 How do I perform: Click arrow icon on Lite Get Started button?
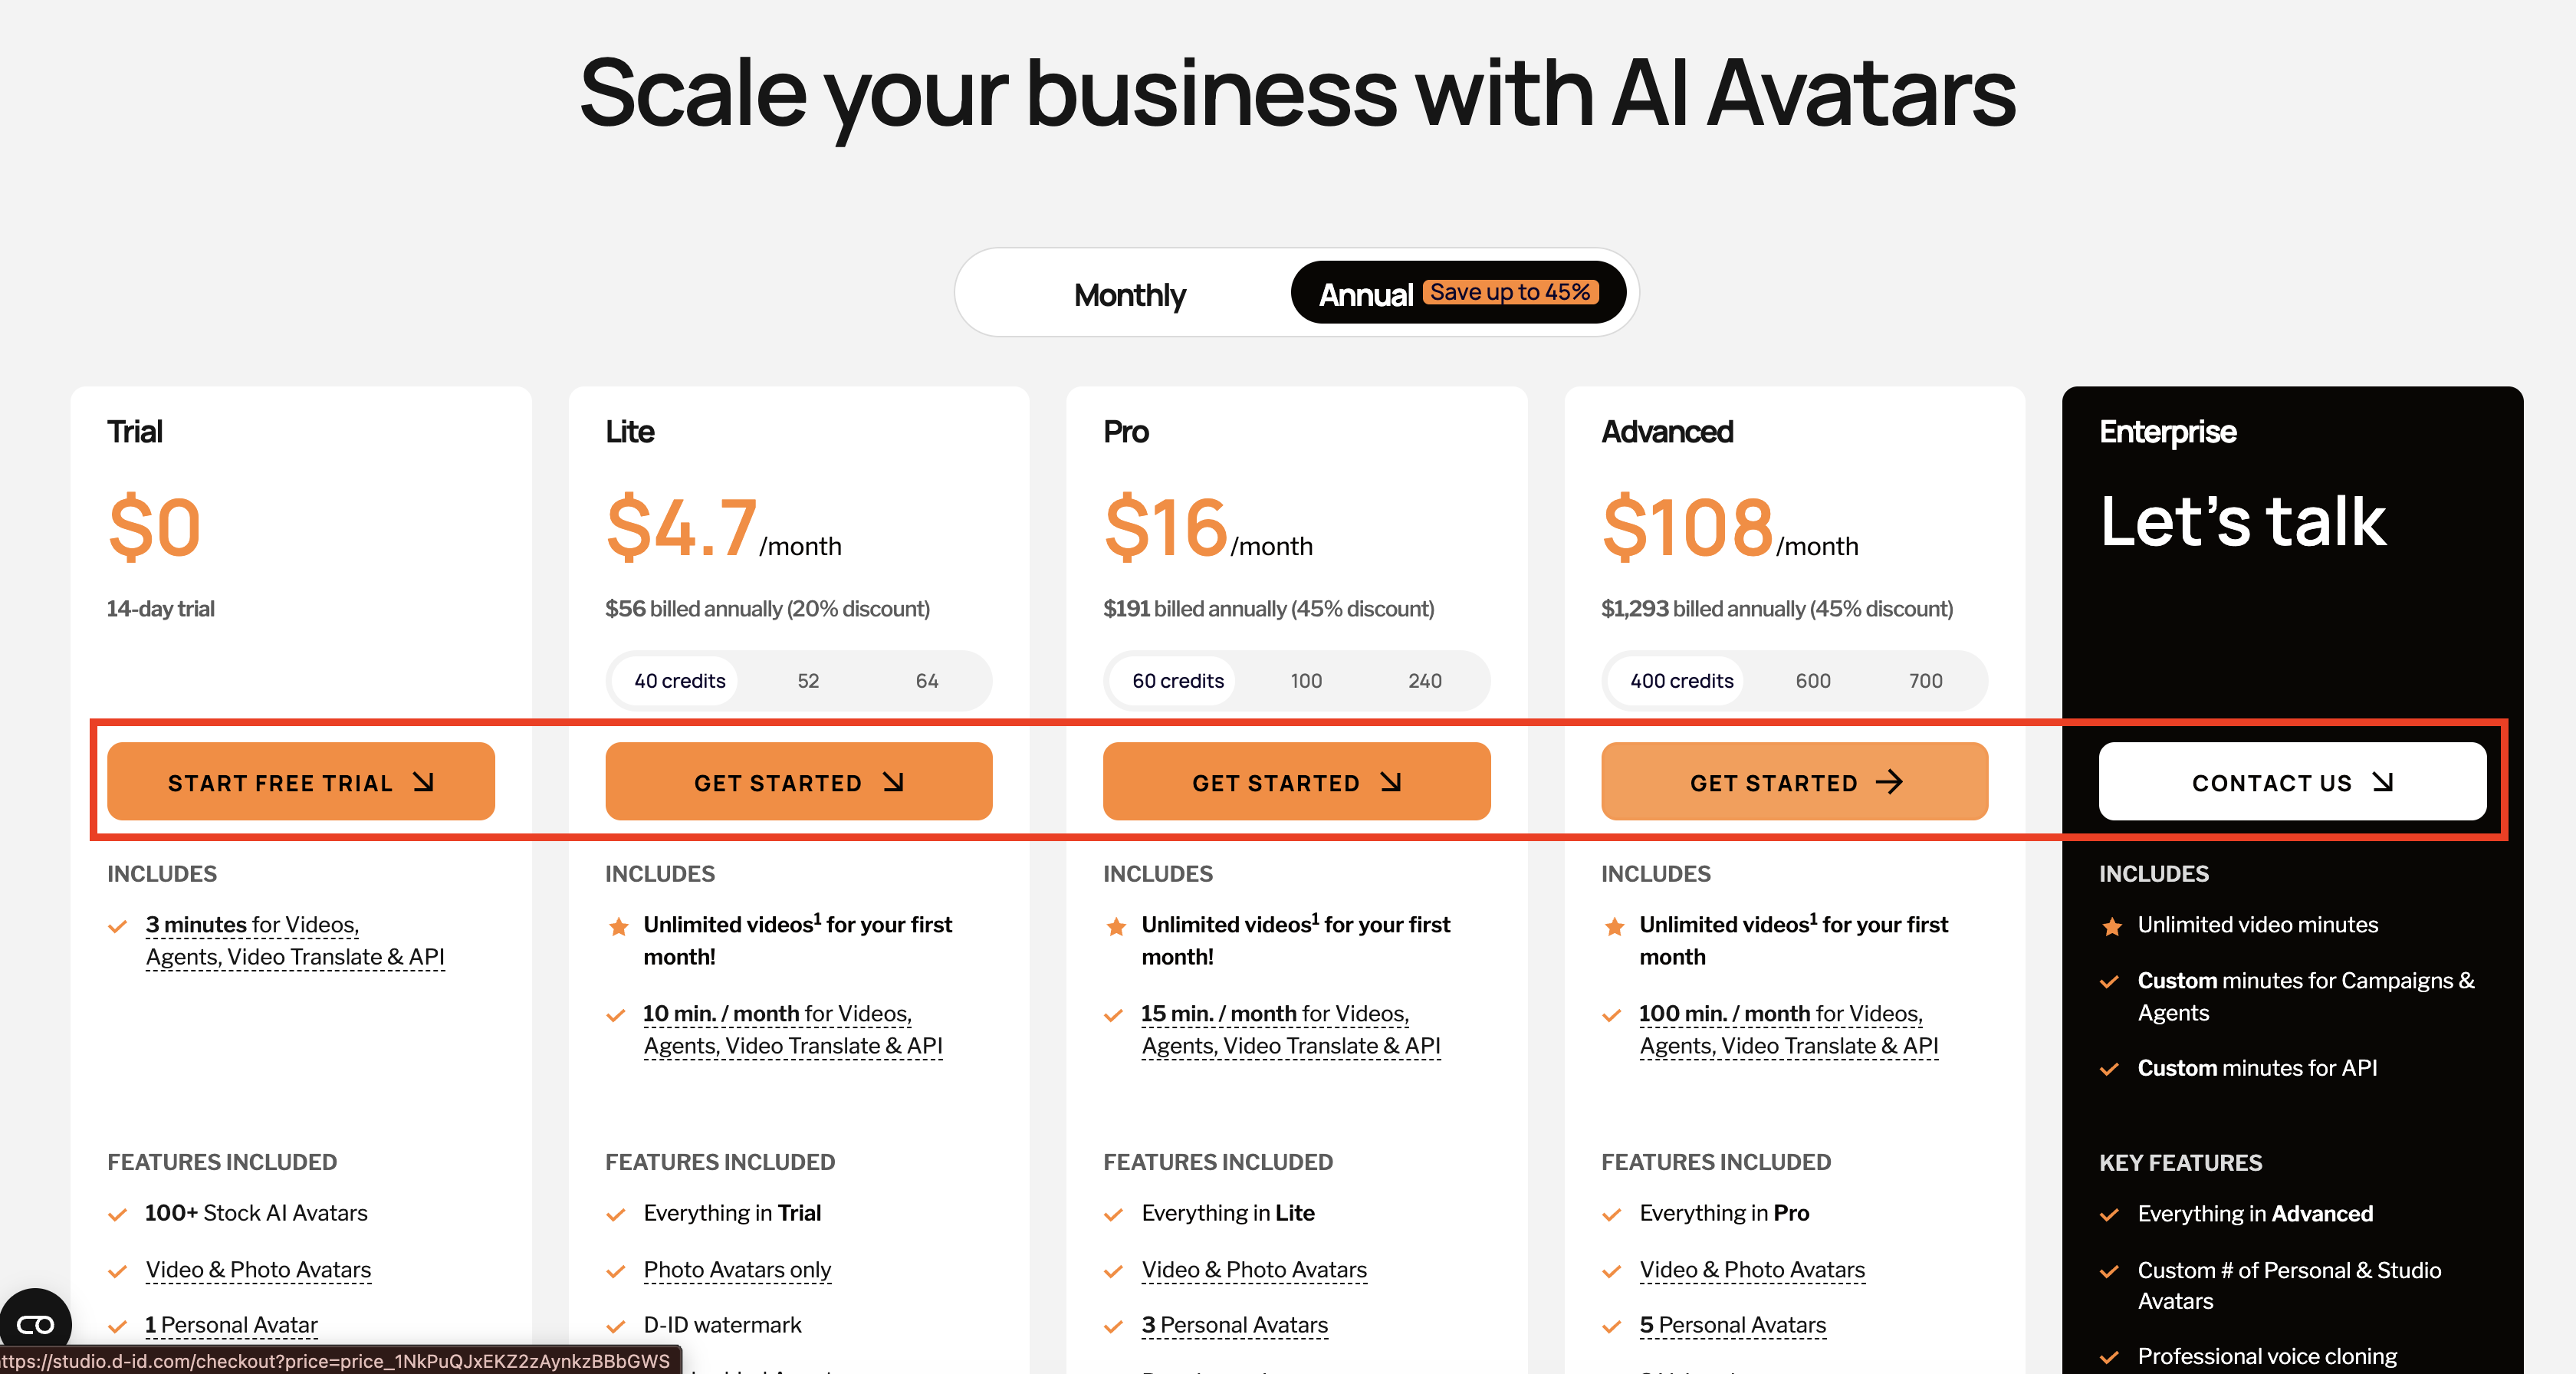click(x=893, y=782)
